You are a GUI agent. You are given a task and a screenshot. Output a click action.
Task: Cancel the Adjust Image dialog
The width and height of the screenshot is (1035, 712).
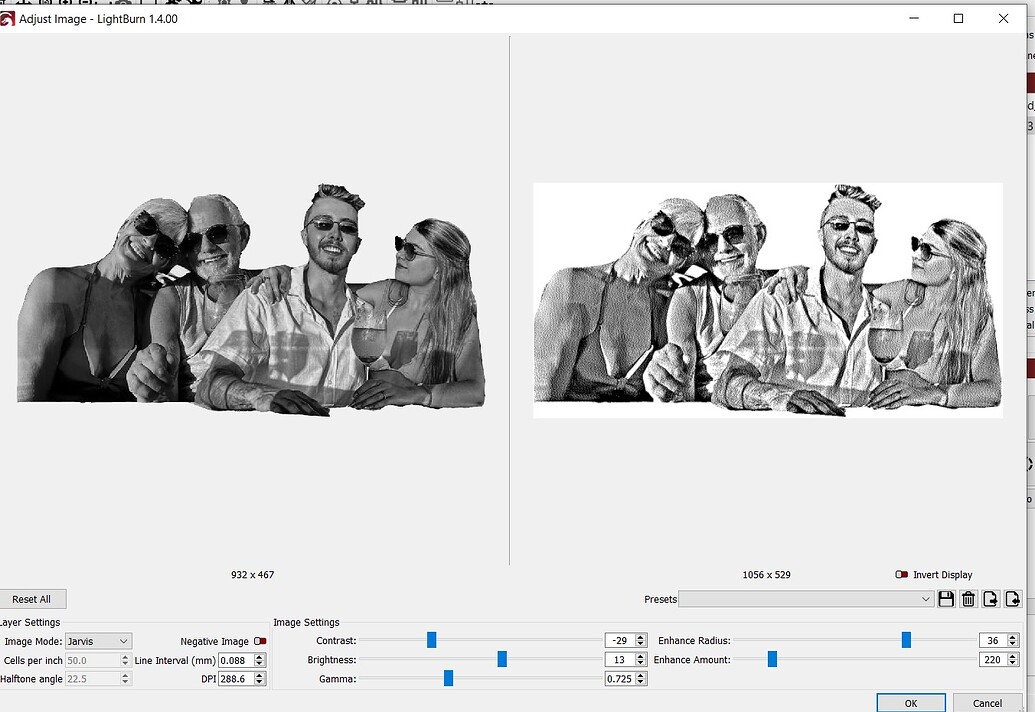point(988,702)
